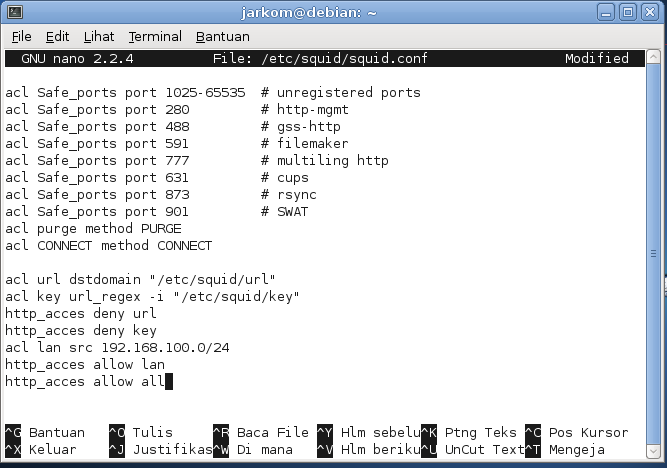Close the jarkom@debian terminal window
667x468 pixels.
pyautogui.click(x=650, y=12)
